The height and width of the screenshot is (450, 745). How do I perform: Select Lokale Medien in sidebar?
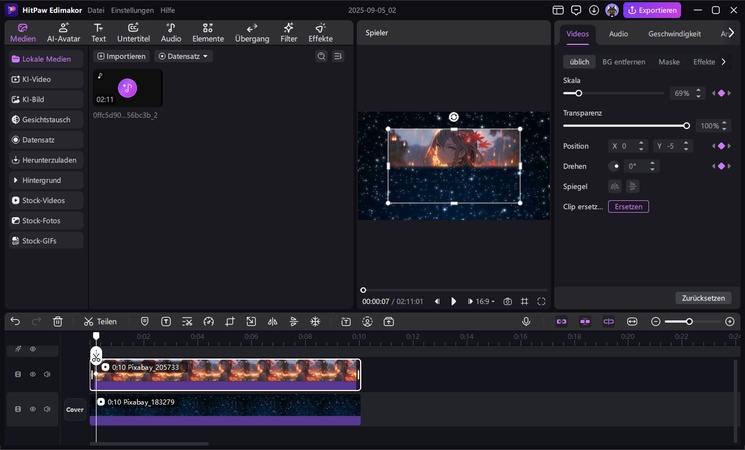pyautogui.click(x=46, y=59)
